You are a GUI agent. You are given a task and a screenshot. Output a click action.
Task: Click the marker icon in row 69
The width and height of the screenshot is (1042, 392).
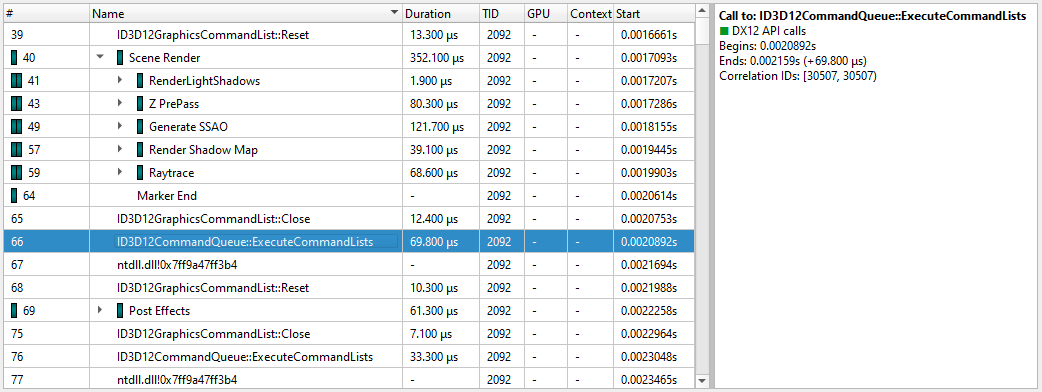tap(15, 310)
